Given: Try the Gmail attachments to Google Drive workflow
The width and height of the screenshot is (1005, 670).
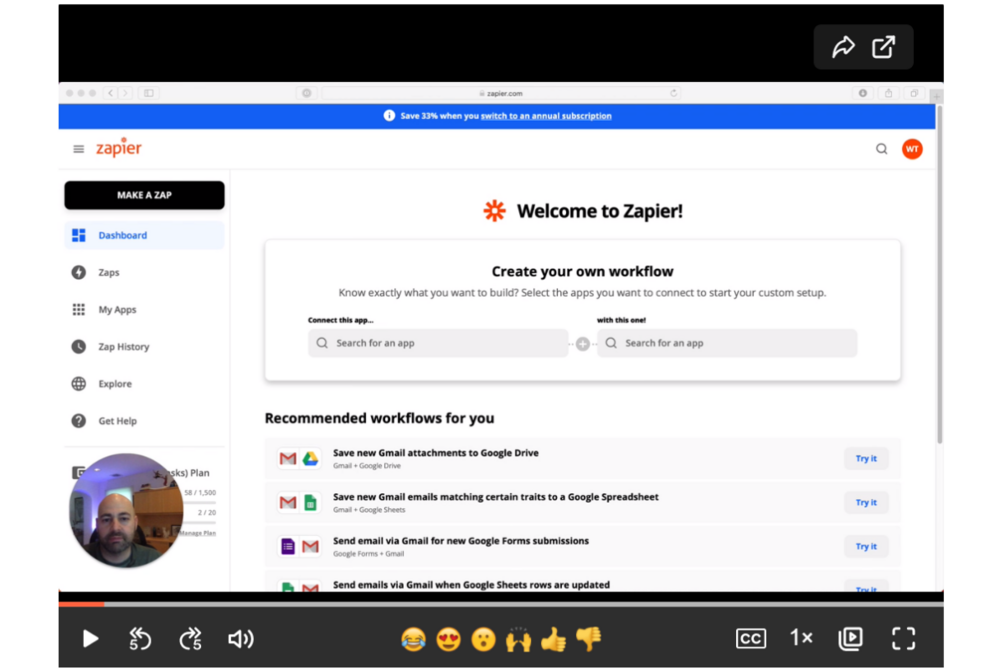Looking at the screenshot, I should (866, 458).
